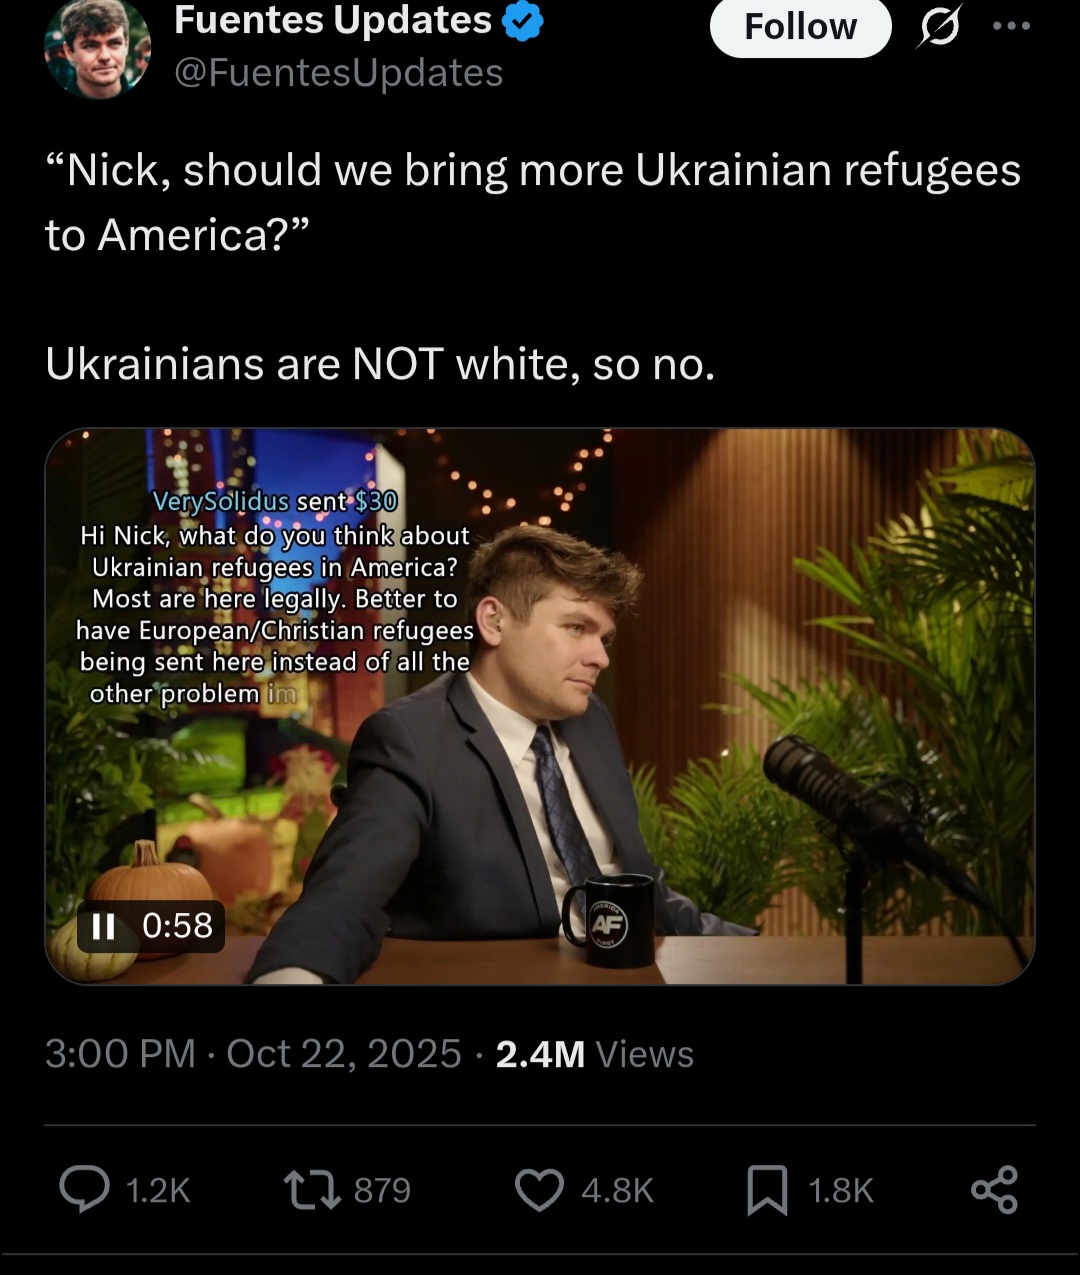Click the 1.2K replies count

(x=158, y=1190)
